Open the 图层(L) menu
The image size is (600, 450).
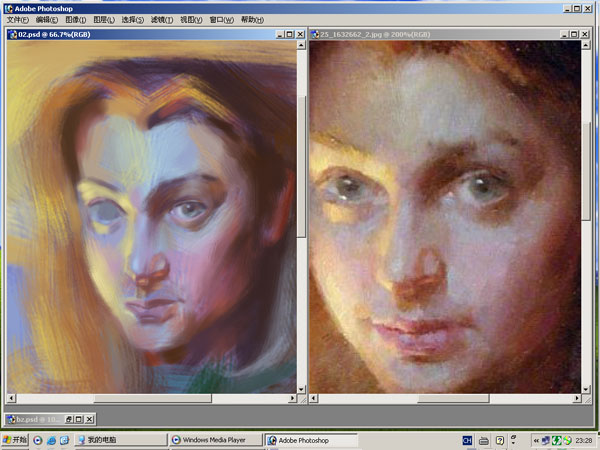[104, 20]
